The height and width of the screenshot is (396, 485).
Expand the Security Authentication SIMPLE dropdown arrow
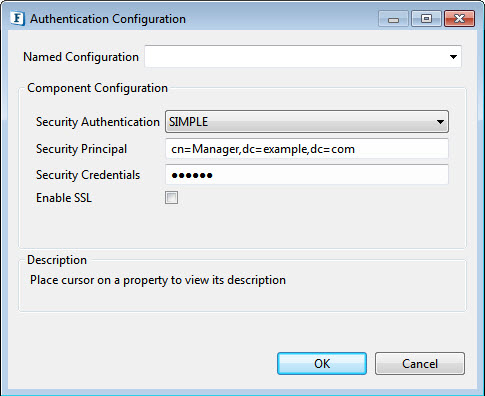click(x=440, y=122)
